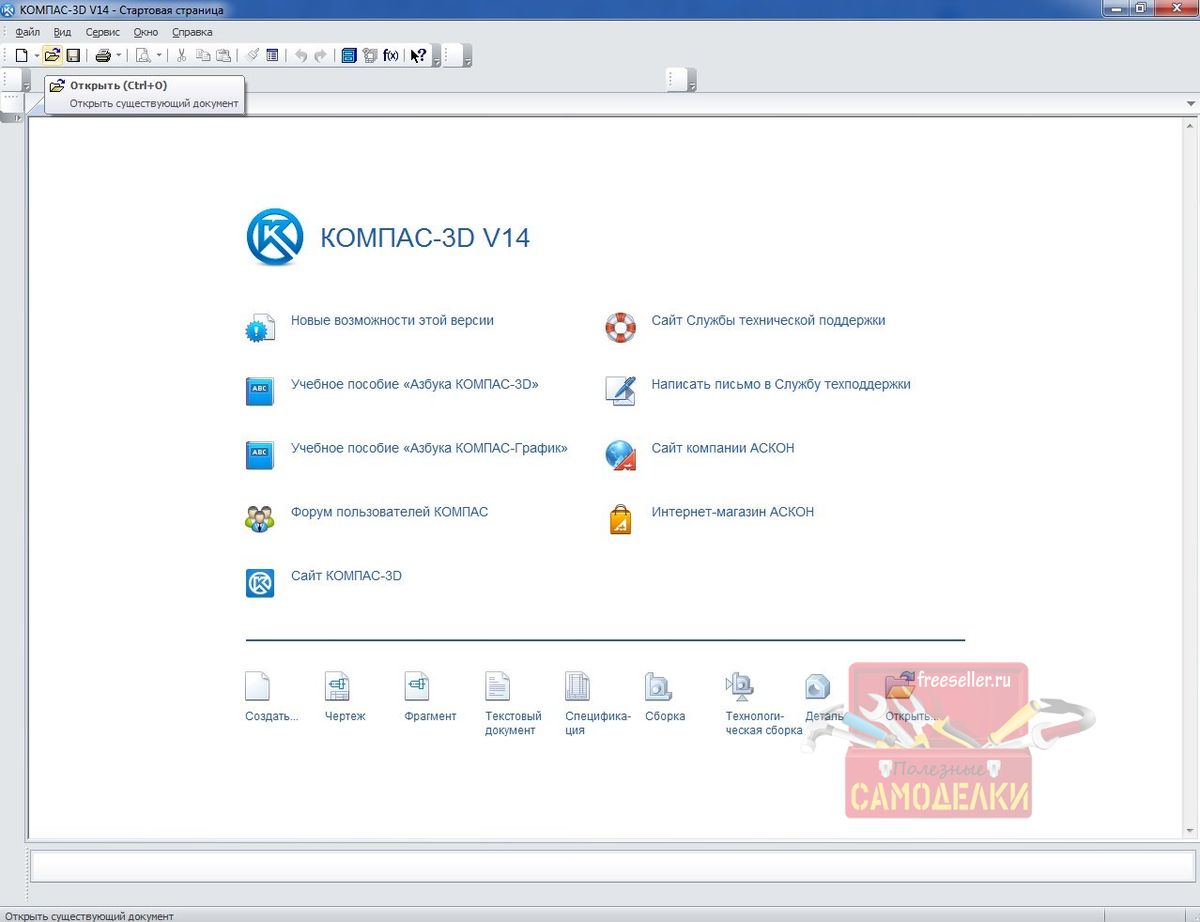The image size is (1200, 922).
Task: Click the printer icon in the toolbar
Action: pos(102,56)
